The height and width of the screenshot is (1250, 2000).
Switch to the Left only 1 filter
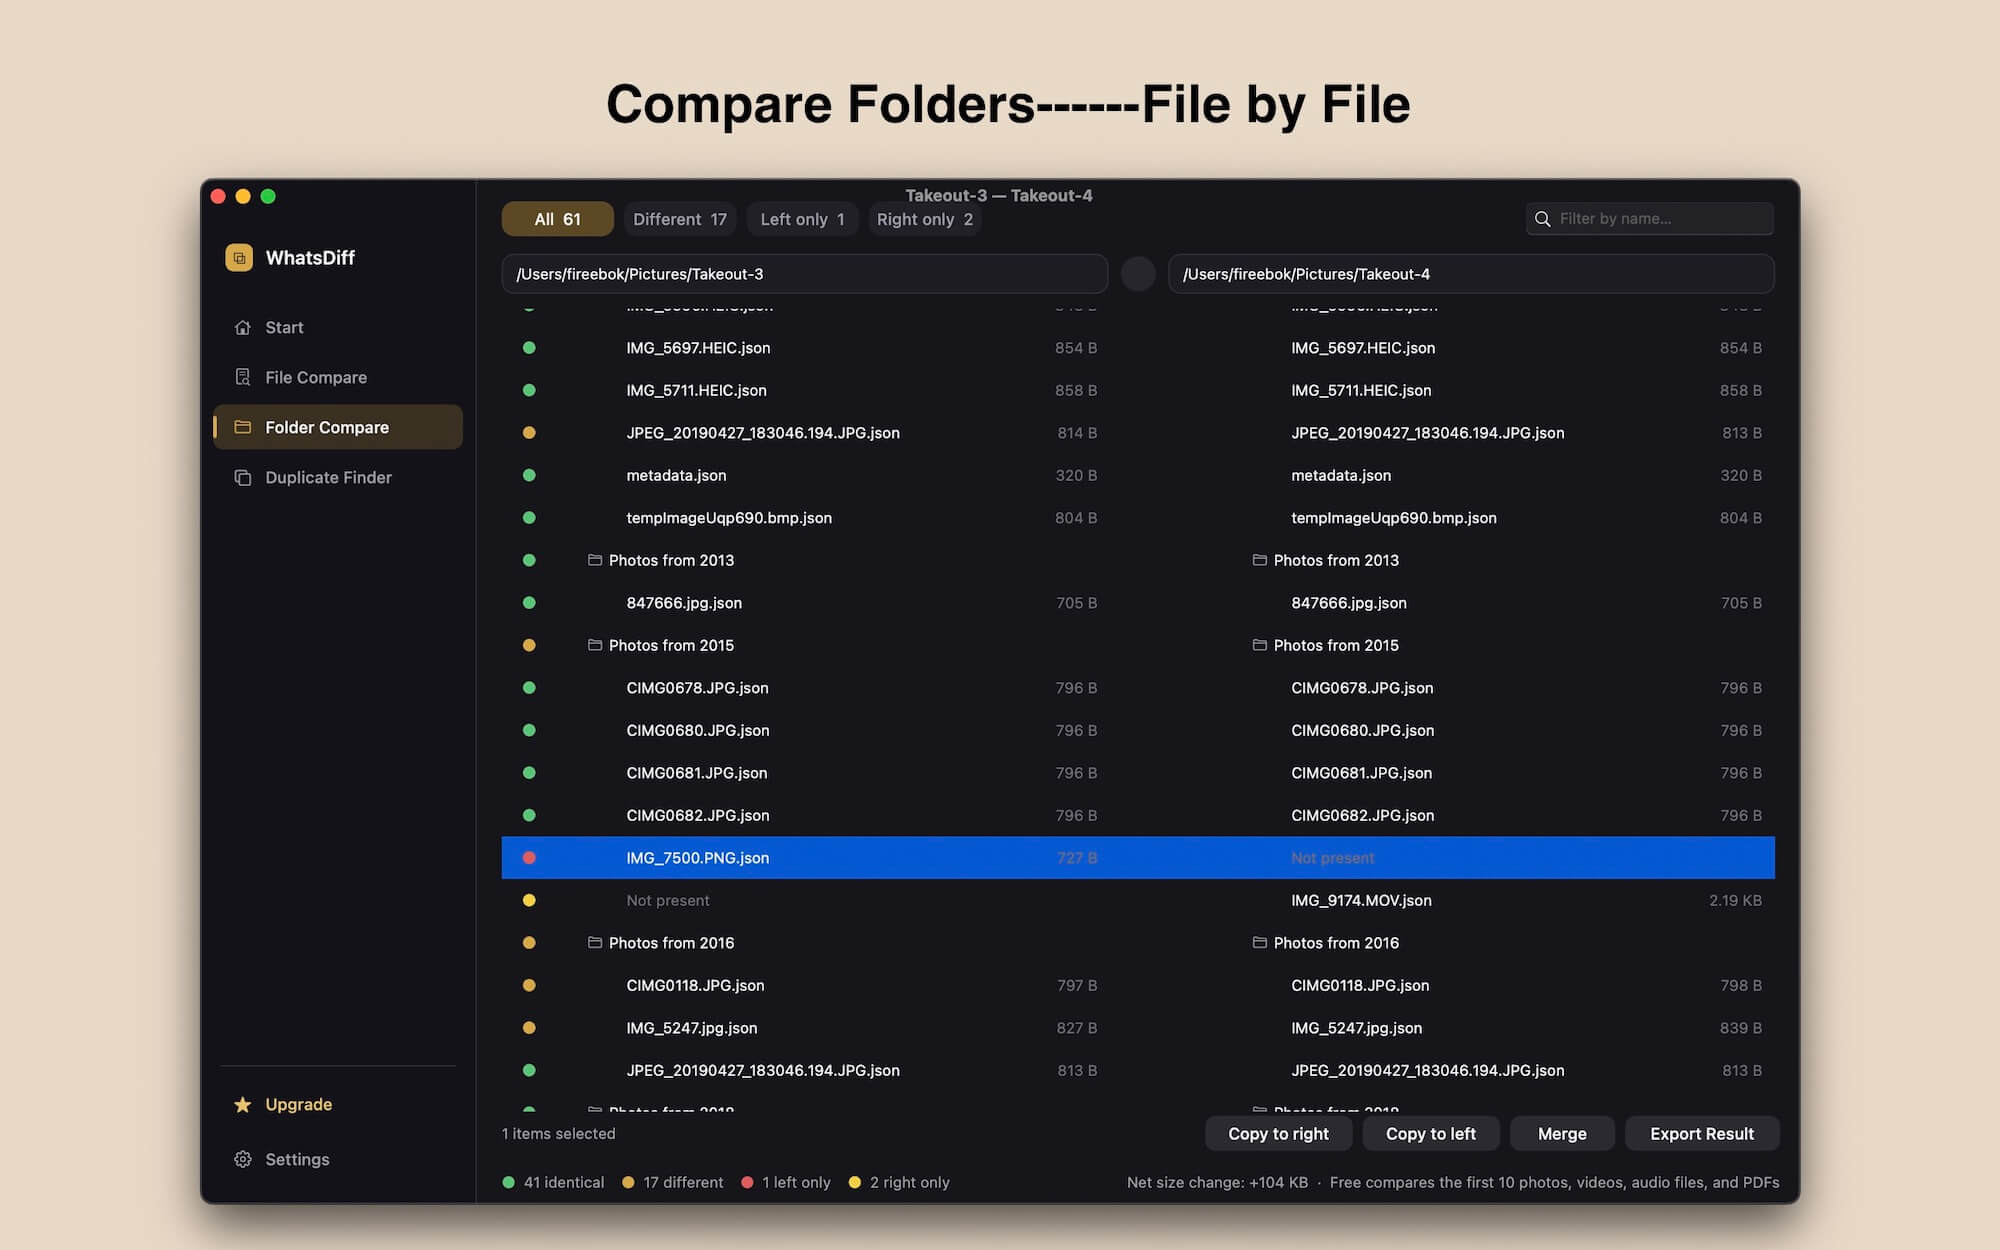[x=802, y=219]
